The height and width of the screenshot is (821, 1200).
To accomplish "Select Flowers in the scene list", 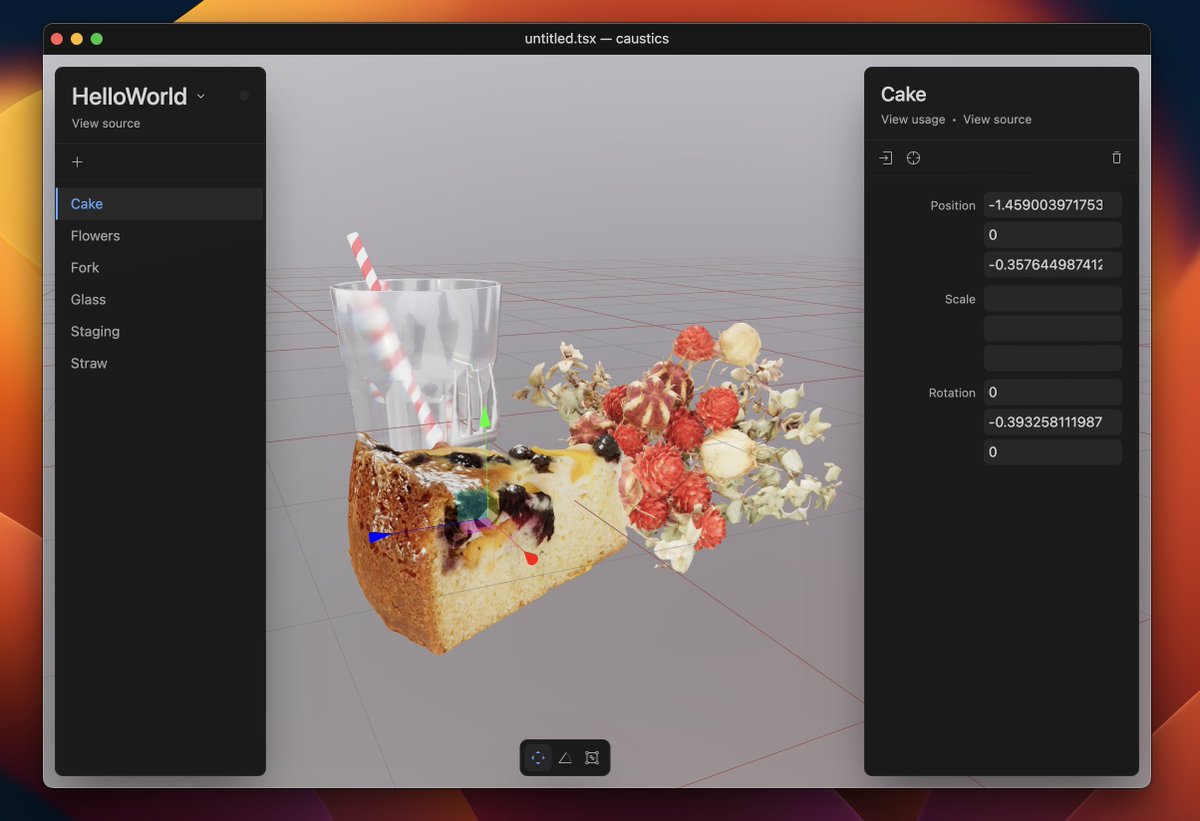I will coord(160,236).
